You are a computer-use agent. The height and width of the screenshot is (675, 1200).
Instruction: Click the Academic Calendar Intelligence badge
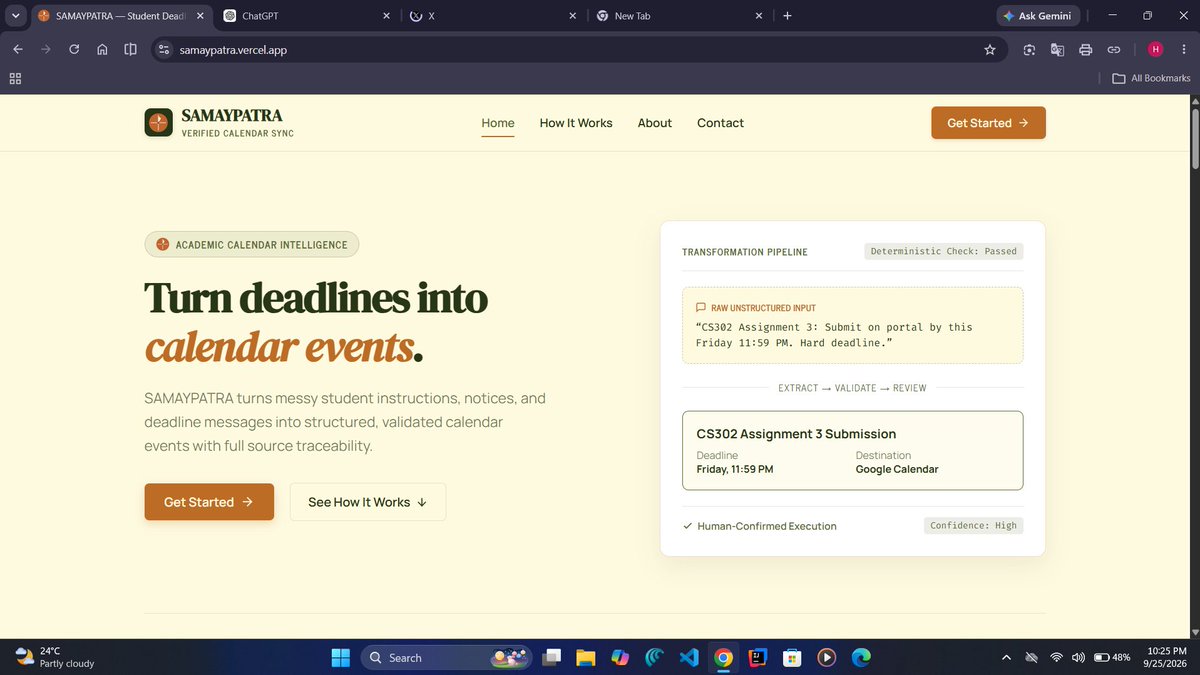252,245
